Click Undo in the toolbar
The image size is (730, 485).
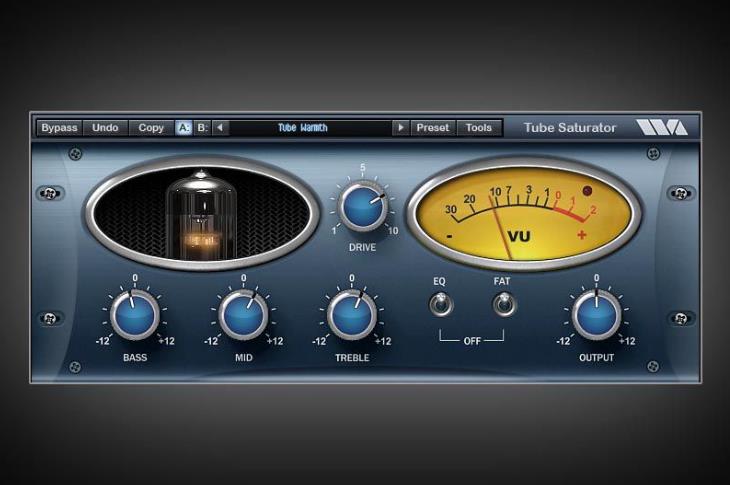click(105, 128)
